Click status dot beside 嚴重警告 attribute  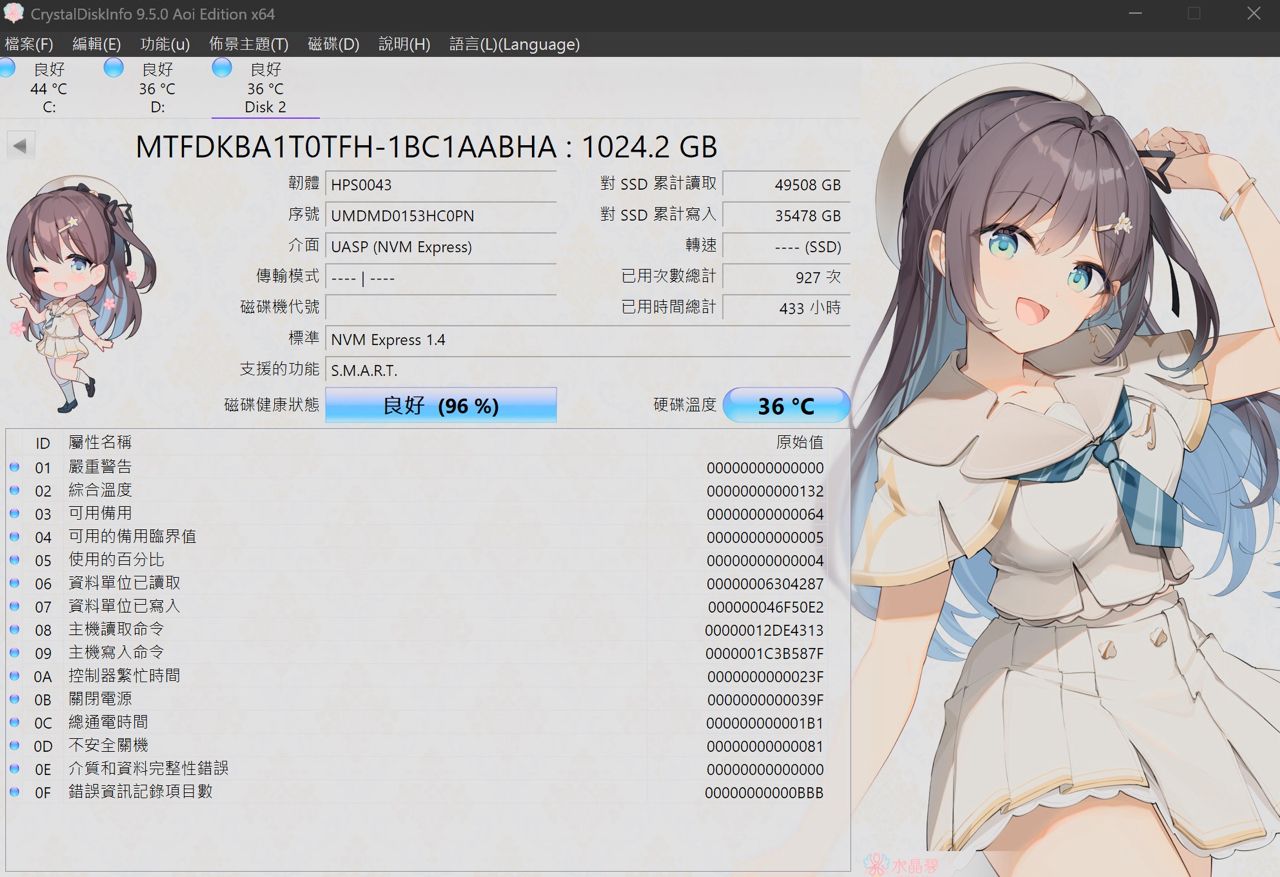coord(15,467)
